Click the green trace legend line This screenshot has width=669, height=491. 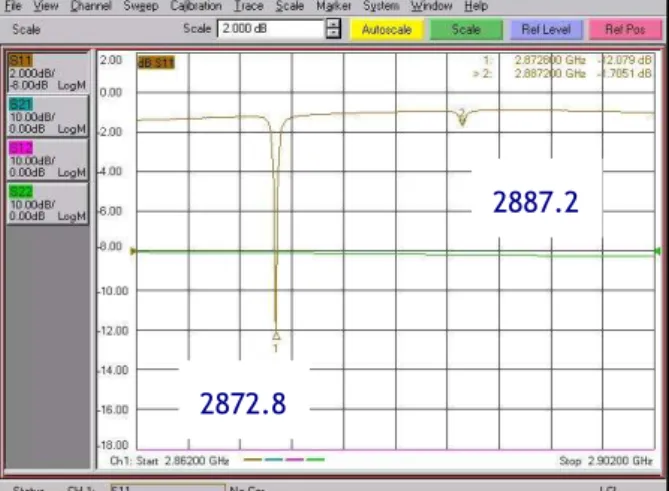315,459
